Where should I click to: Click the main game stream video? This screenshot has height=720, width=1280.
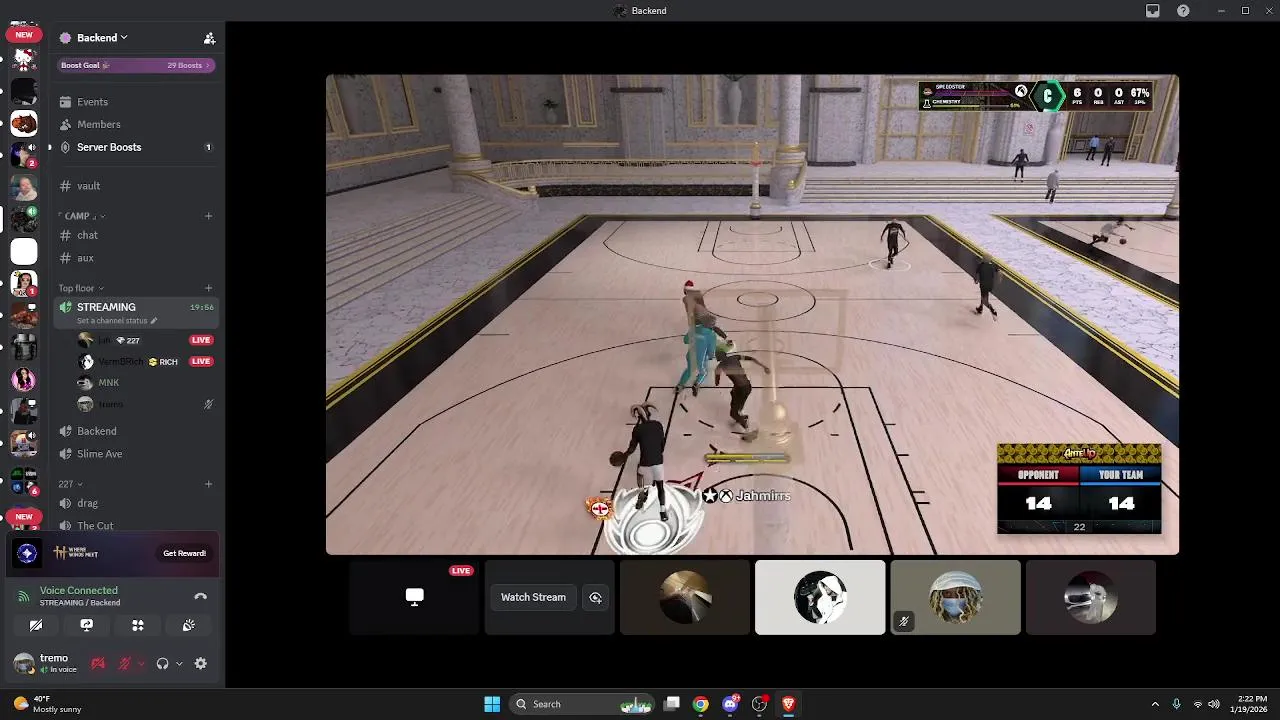752,315
